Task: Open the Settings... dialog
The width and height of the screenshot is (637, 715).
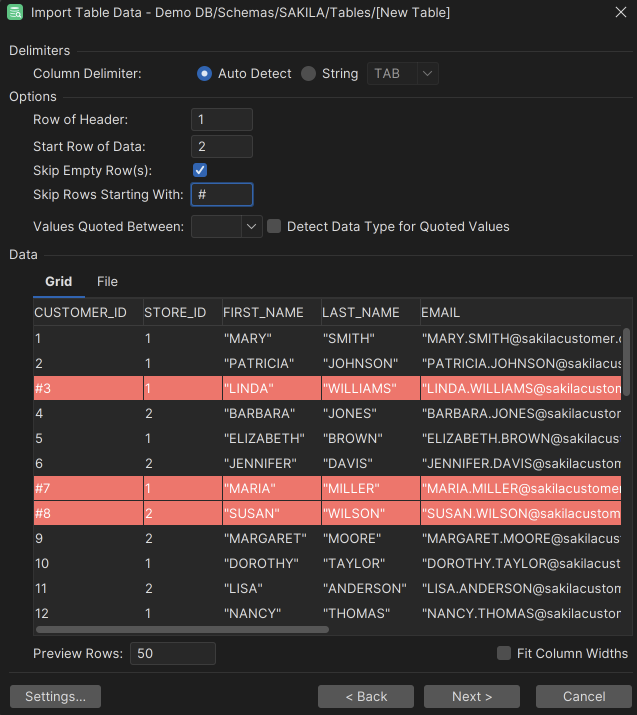Action: (55, 696)
